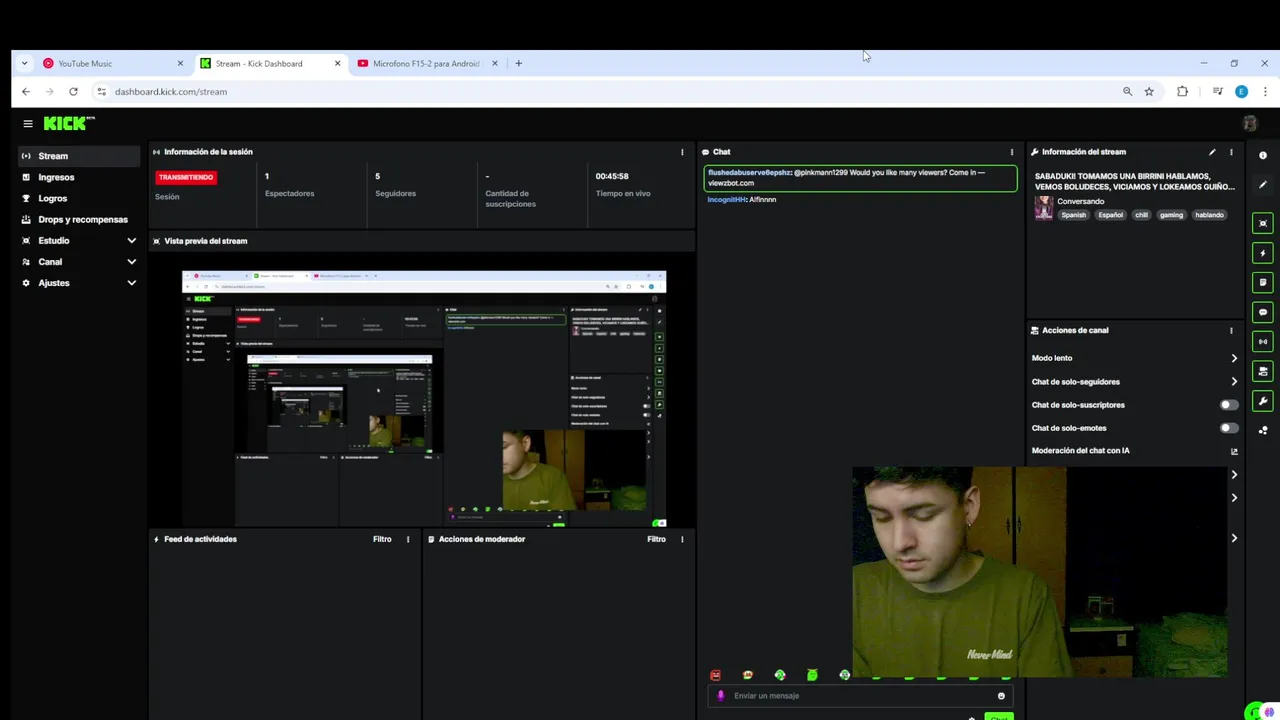This screenshot has height=720, width=1280.
Task: Open the hamburger menu beside the Kick logo
Action: (28, 123)
